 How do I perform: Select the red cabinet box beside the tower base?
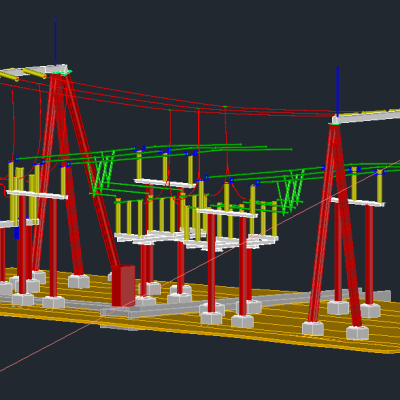(x=123, y=285)
